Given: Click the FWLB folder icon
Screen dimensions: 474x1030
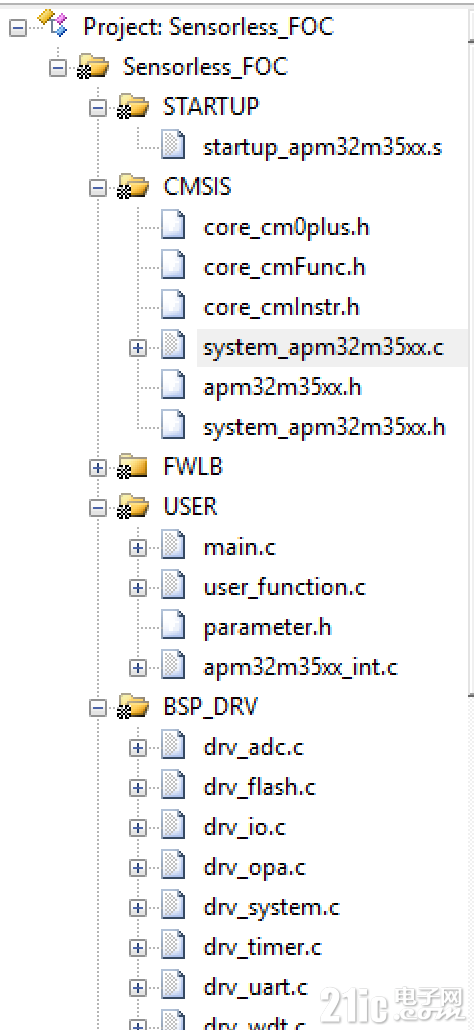Looking at the screenshot, I should click(132, 466).
